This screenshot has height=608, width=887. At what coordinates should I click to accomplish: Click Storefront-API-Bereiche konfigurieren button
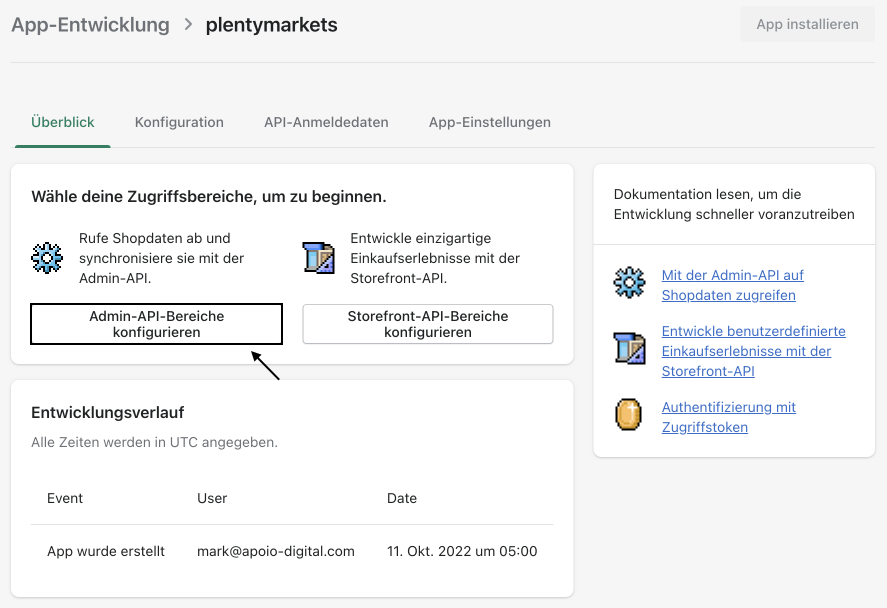pos(428,324)
